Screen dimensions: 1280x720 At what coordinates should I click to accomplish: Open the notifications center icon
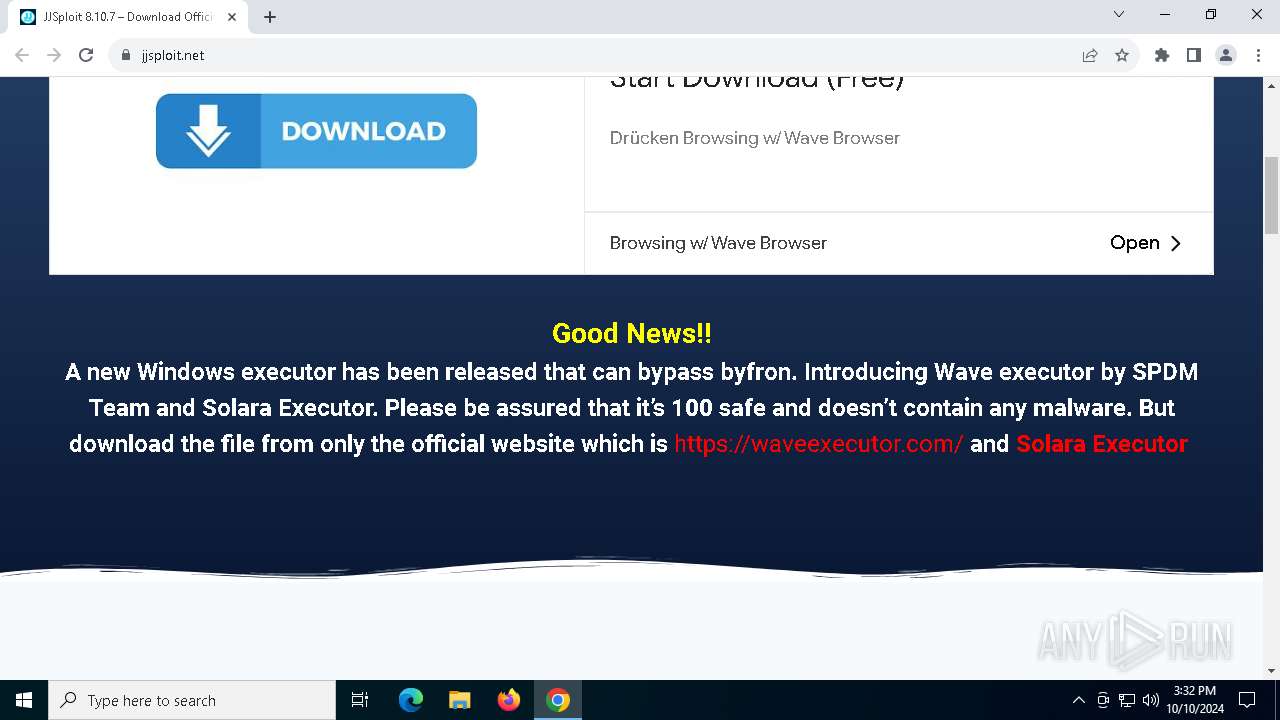[x=1247, y=700]
